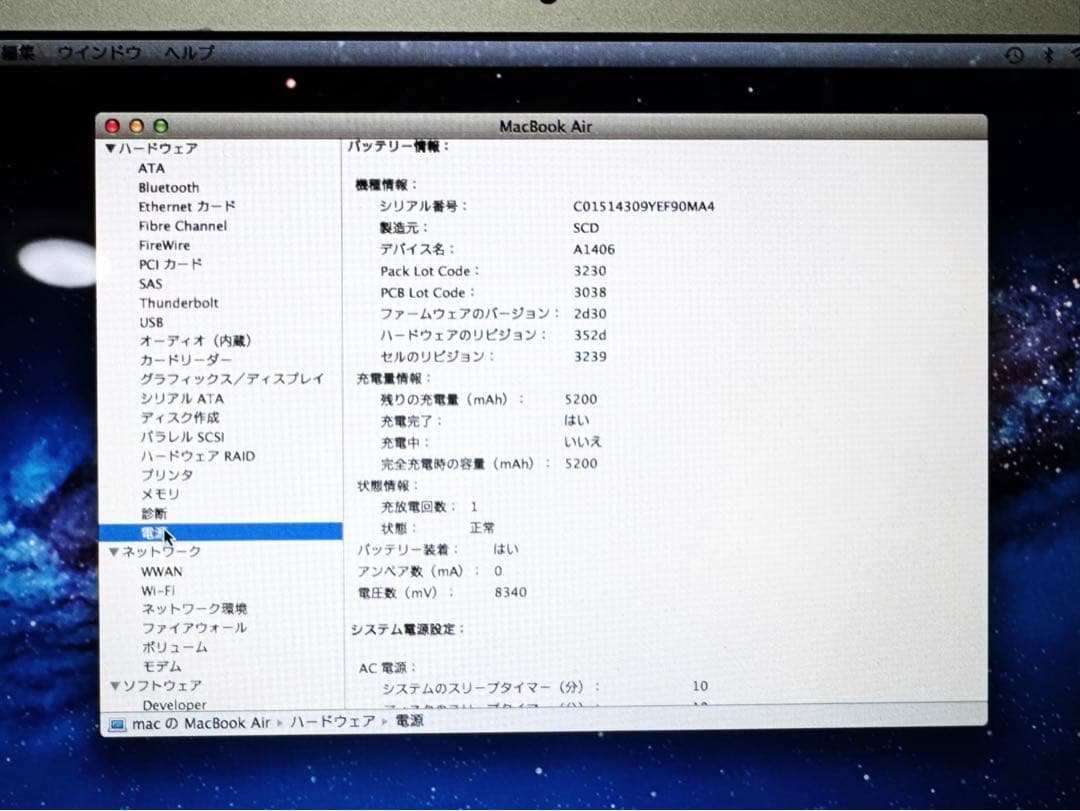The width and height of the screenshot is (1080, 811).
Task: Select PCI カード in the sidebar
Action: [x=171, y=265]
